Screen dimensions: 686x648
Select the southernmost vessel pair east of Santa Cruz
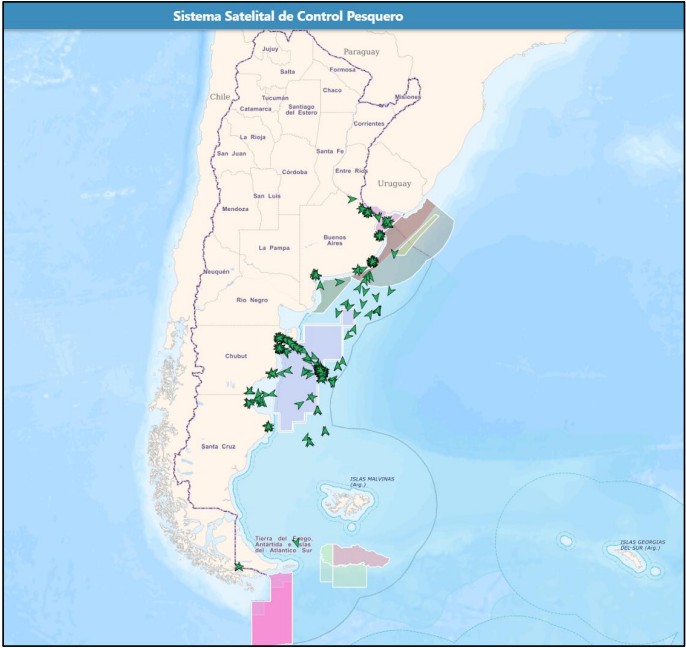pyautogui.click(x=308, y=440)
